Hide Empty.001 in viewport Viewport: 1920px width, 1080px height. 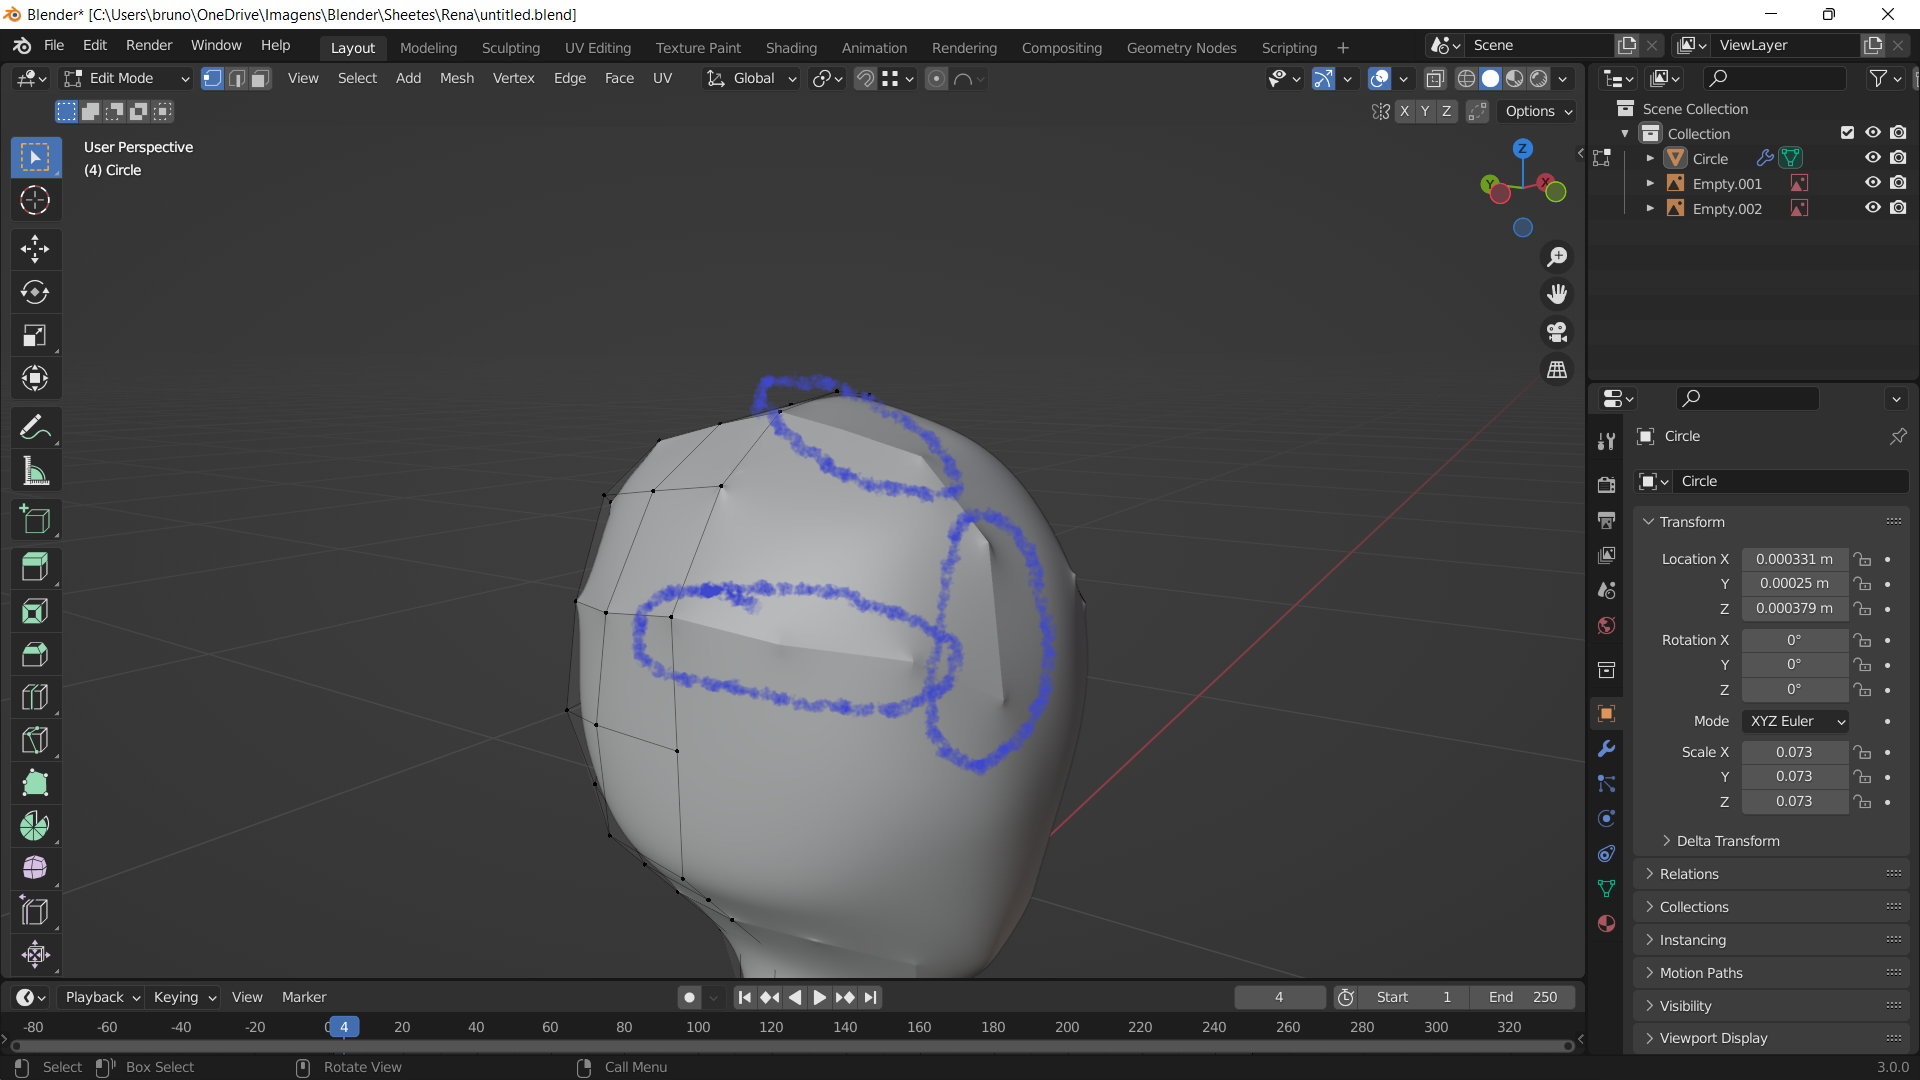tap(1873, 183)
